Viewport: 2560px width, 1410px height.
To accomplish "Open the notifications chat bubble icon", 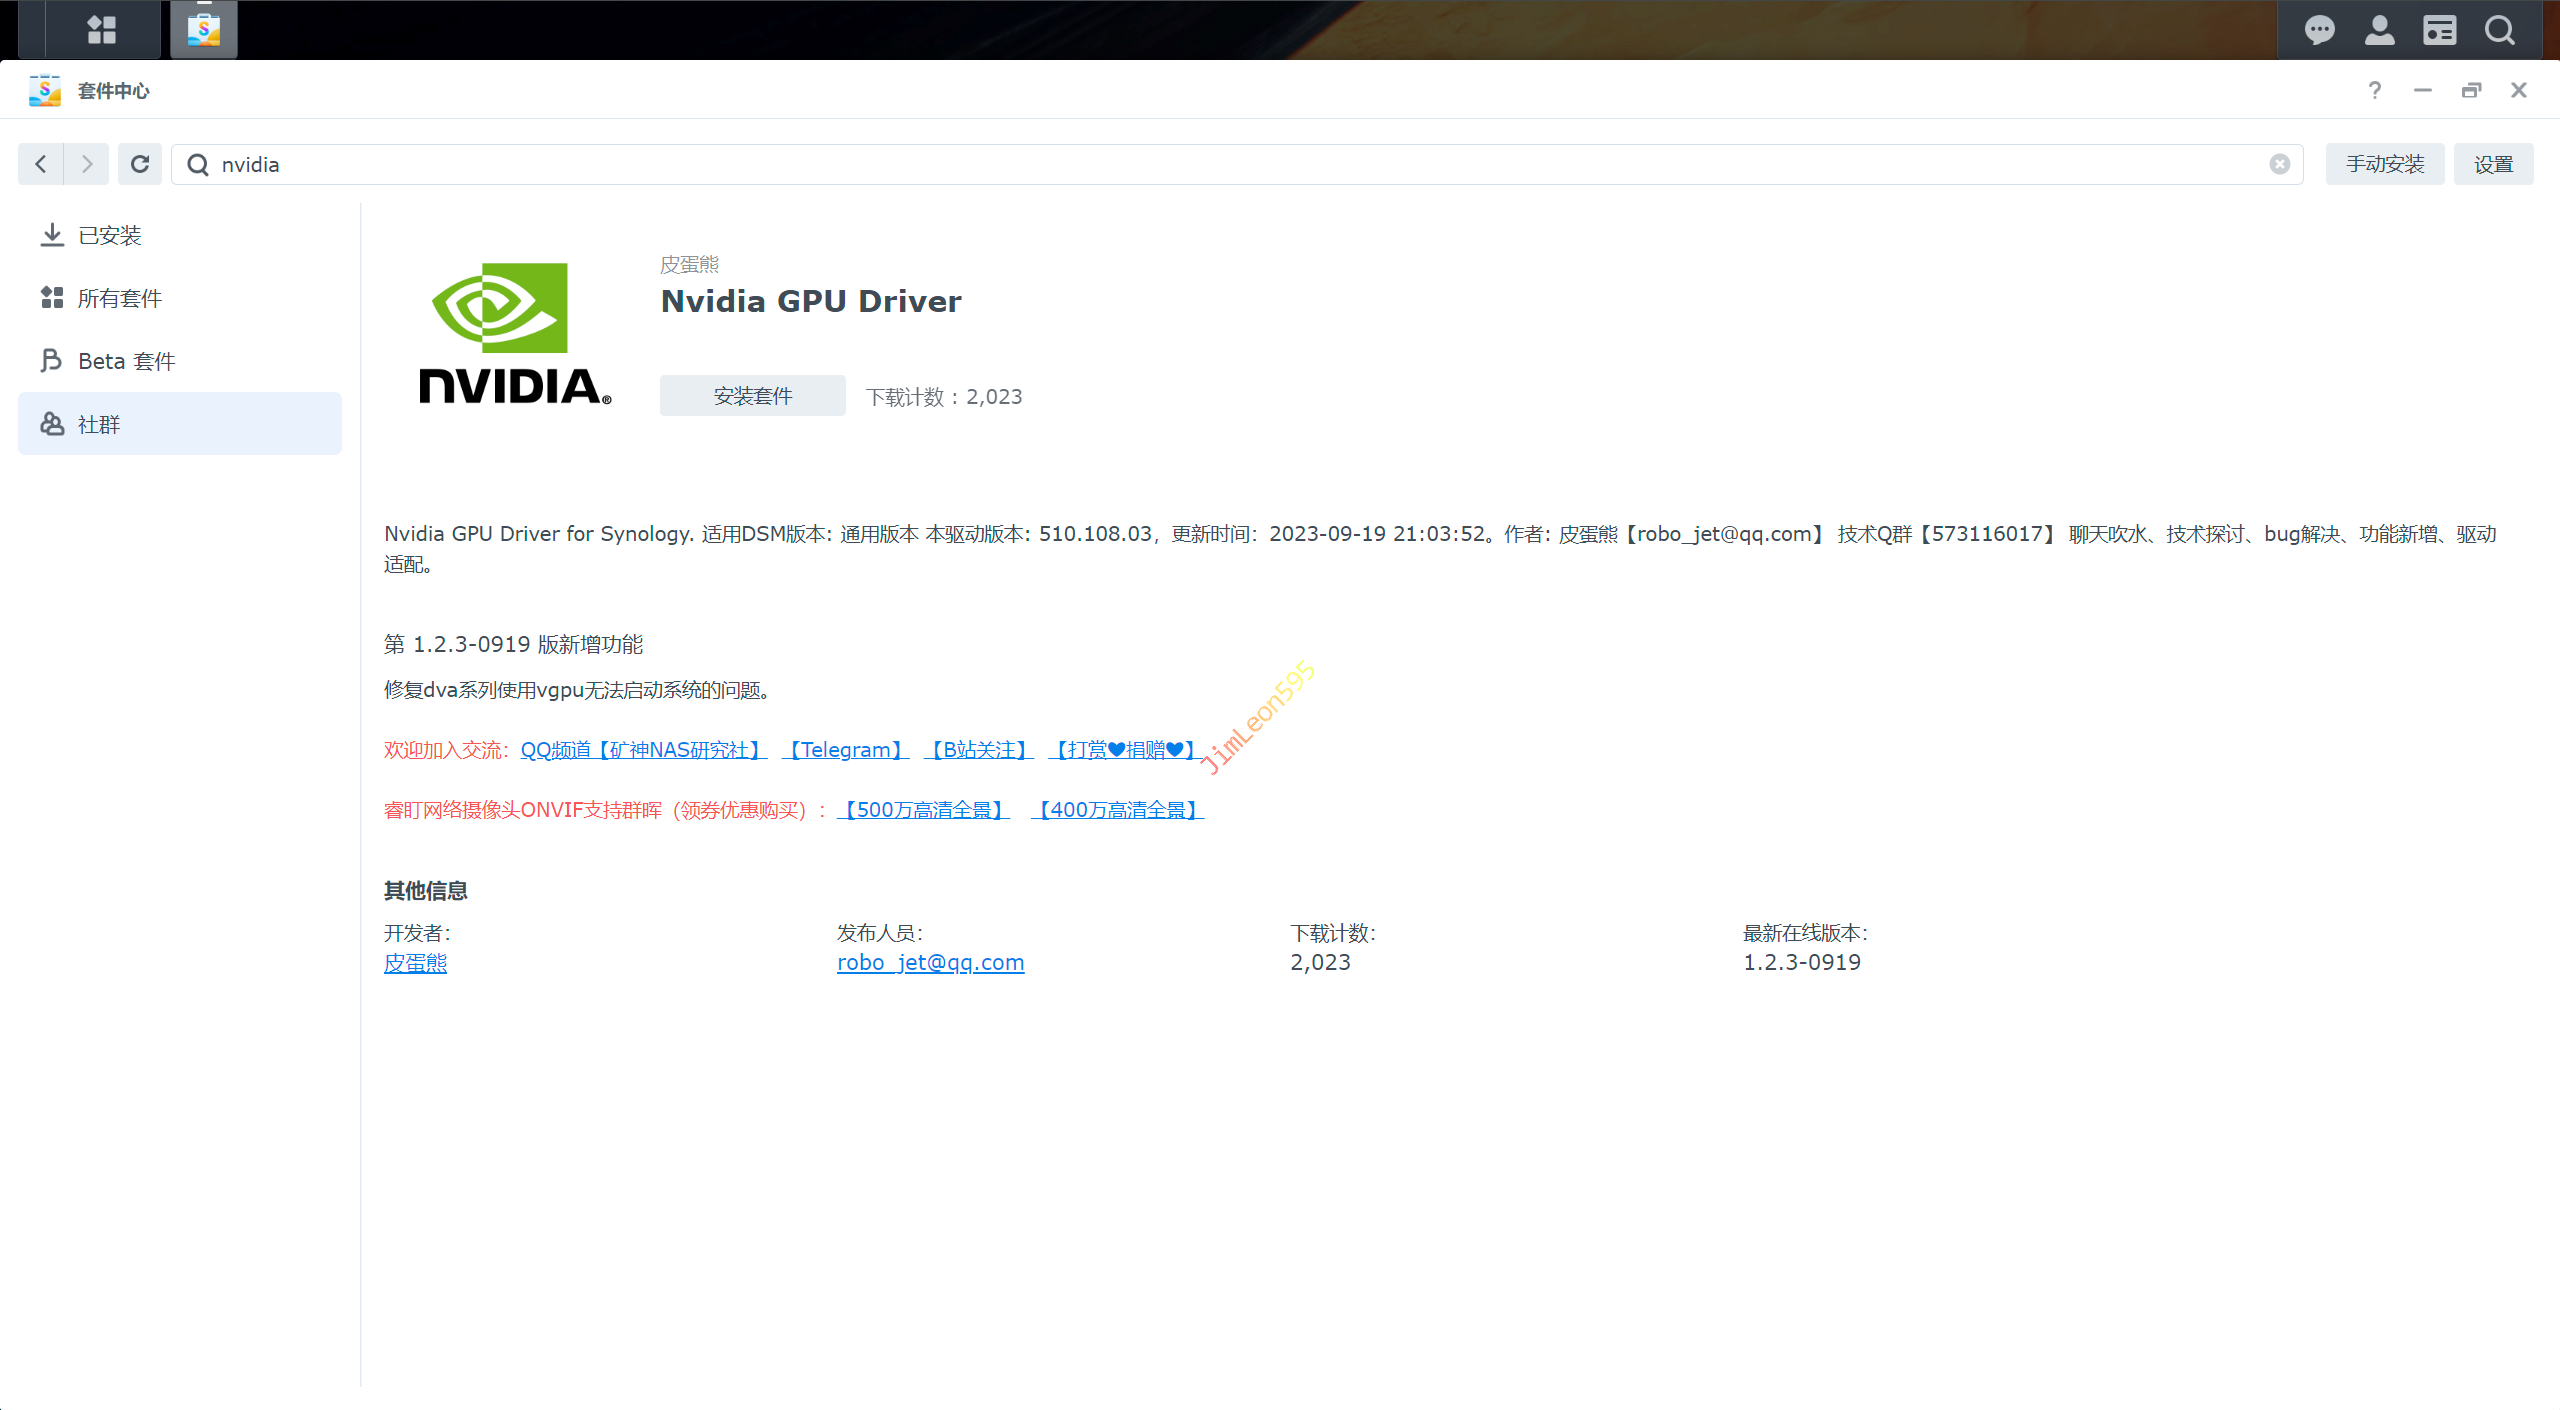I will pos(2319,30).
